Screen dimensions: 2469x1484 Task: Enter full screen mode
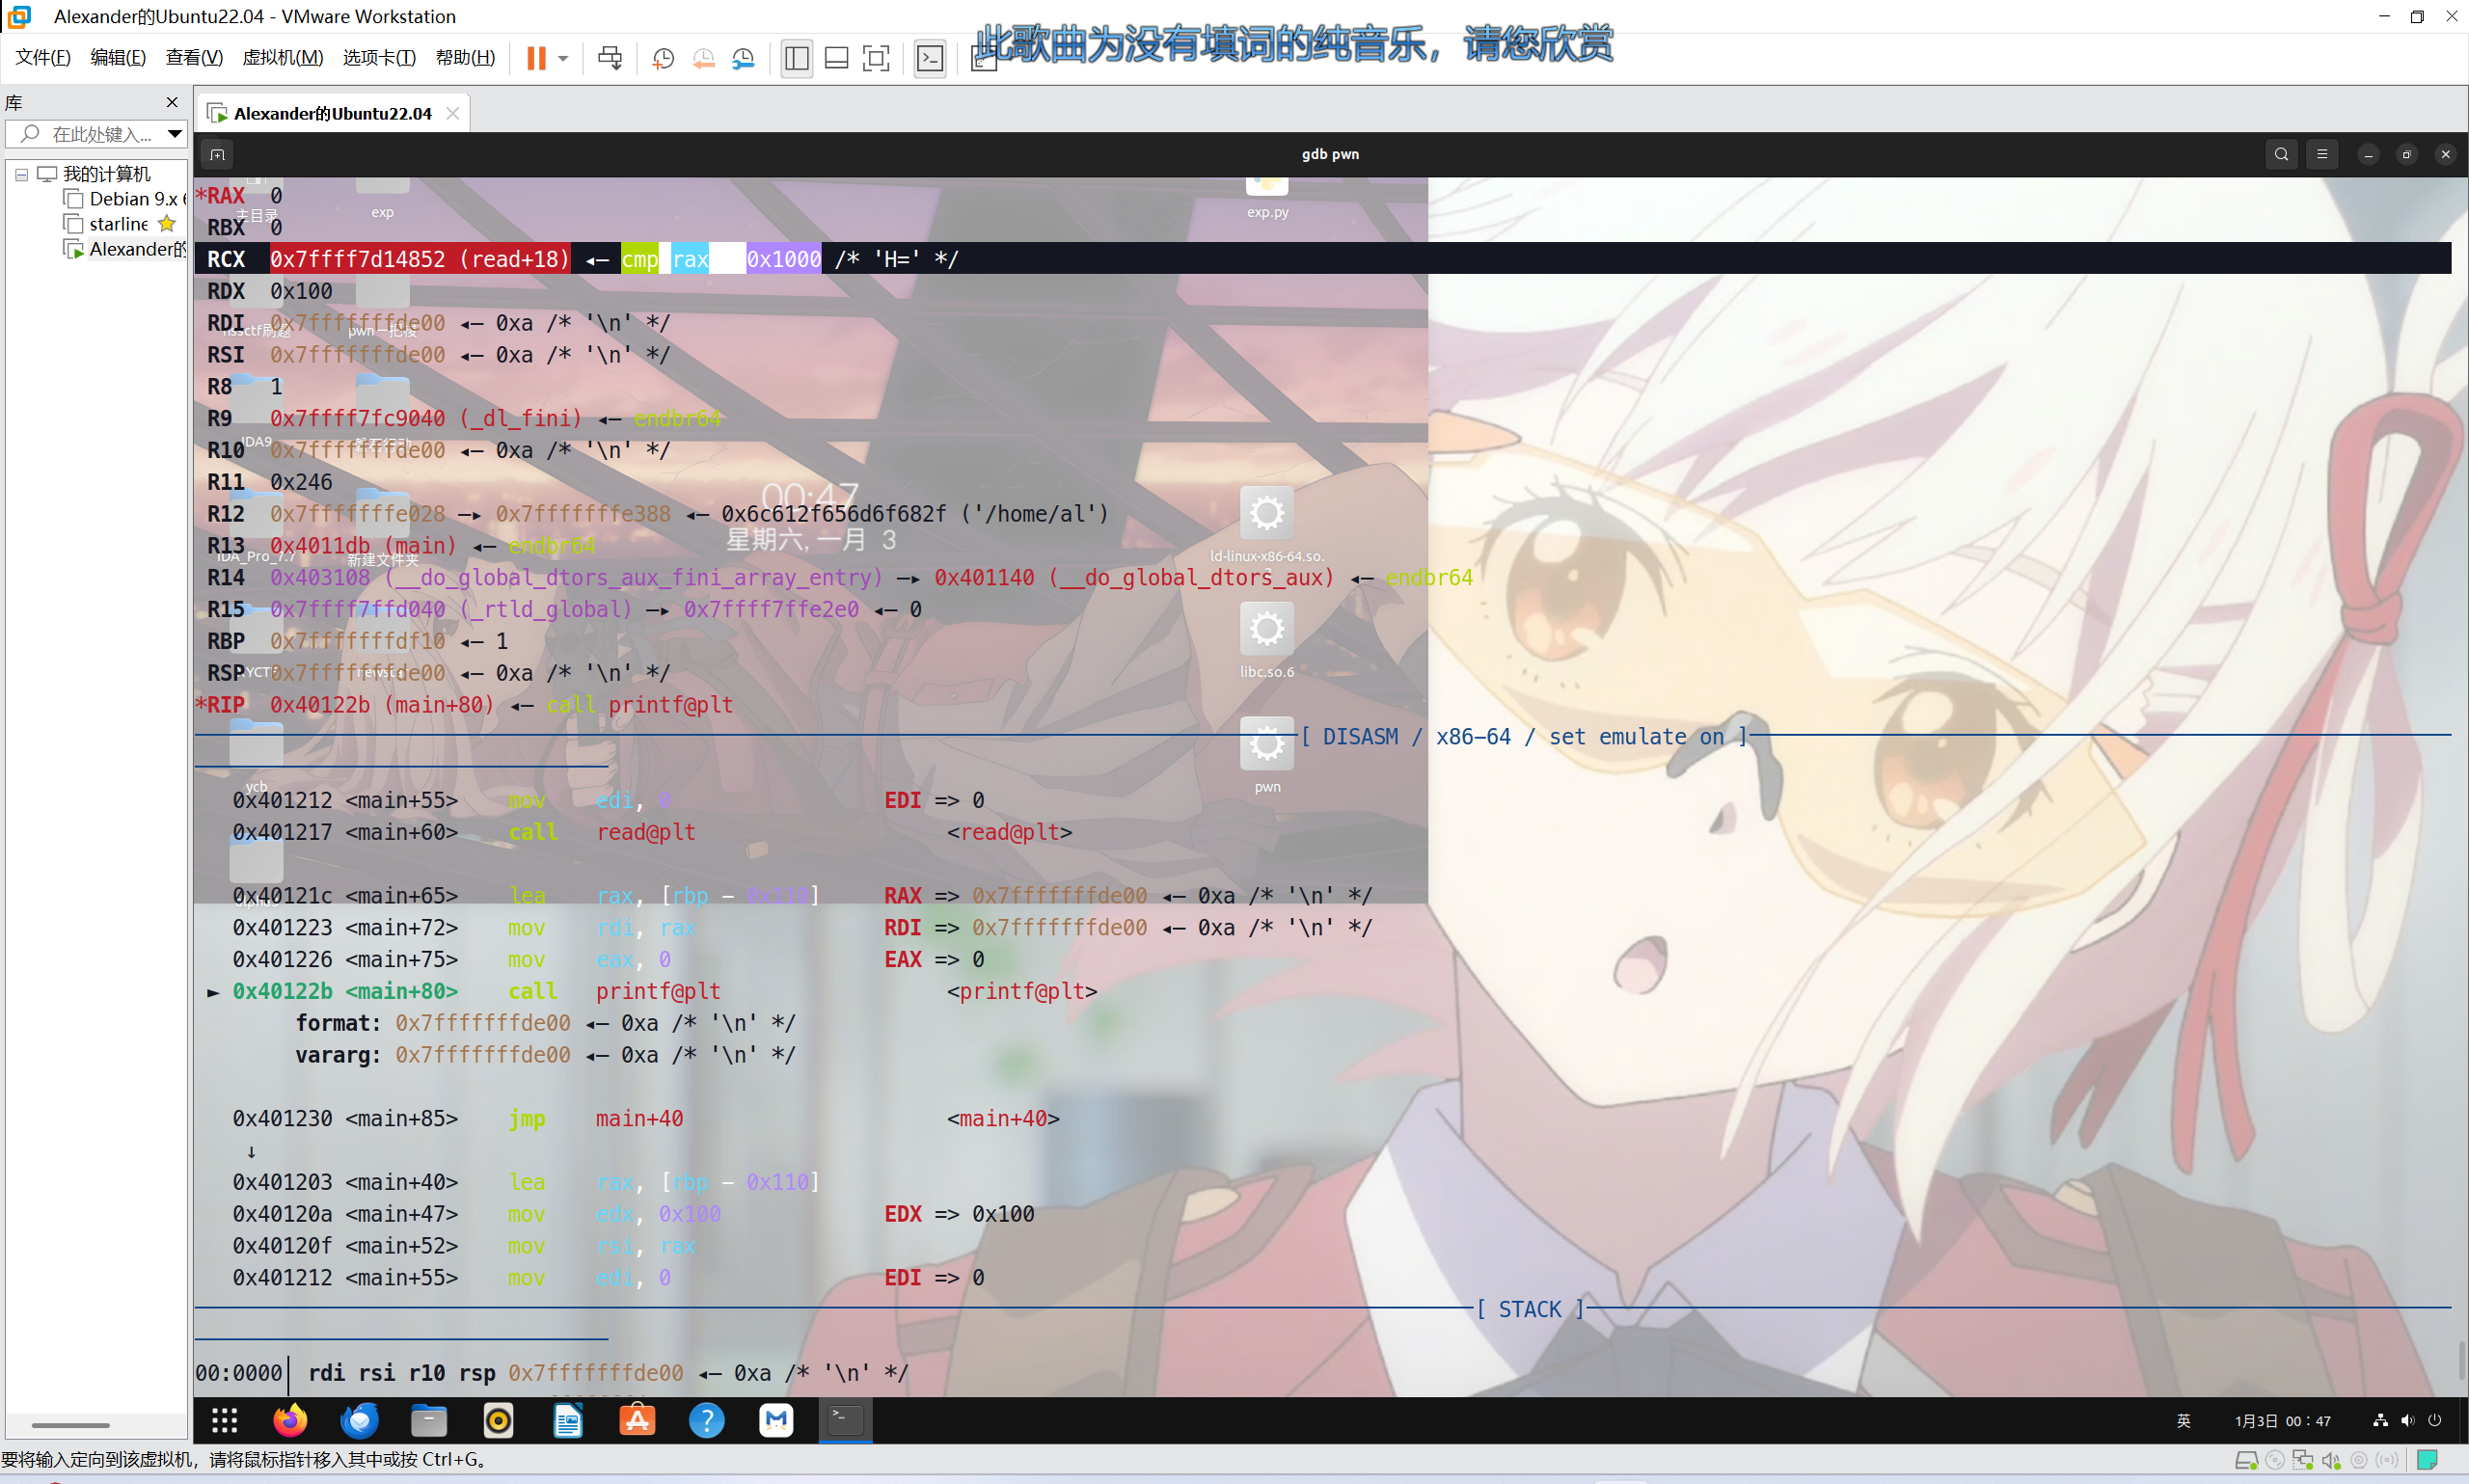tap(876, 58)
